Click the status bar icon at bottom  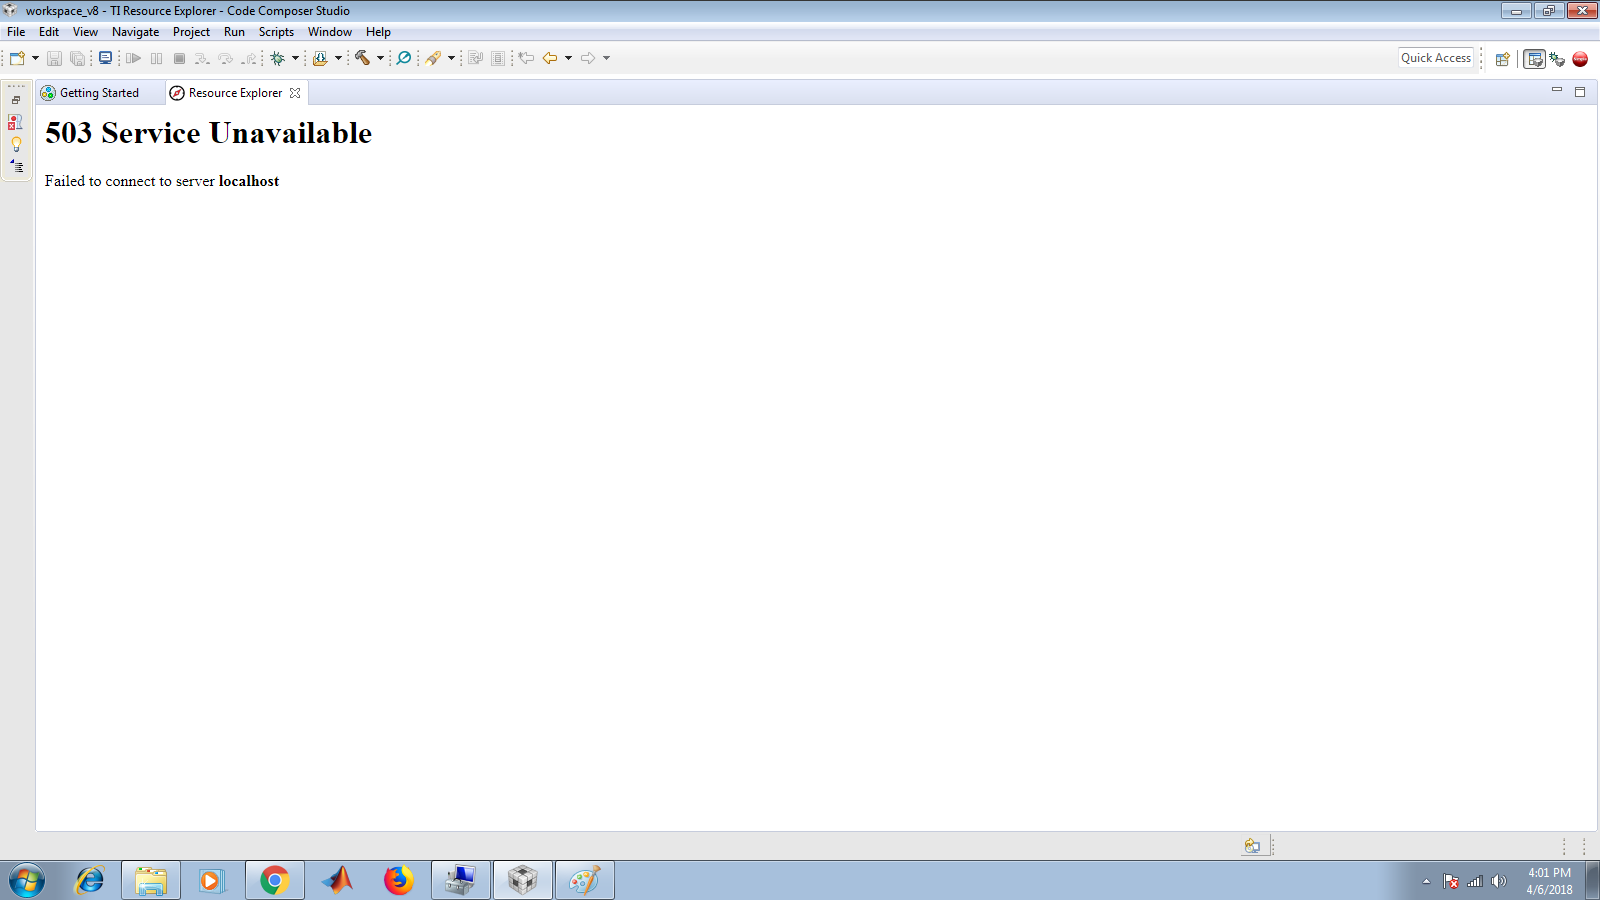point(1252,846)
